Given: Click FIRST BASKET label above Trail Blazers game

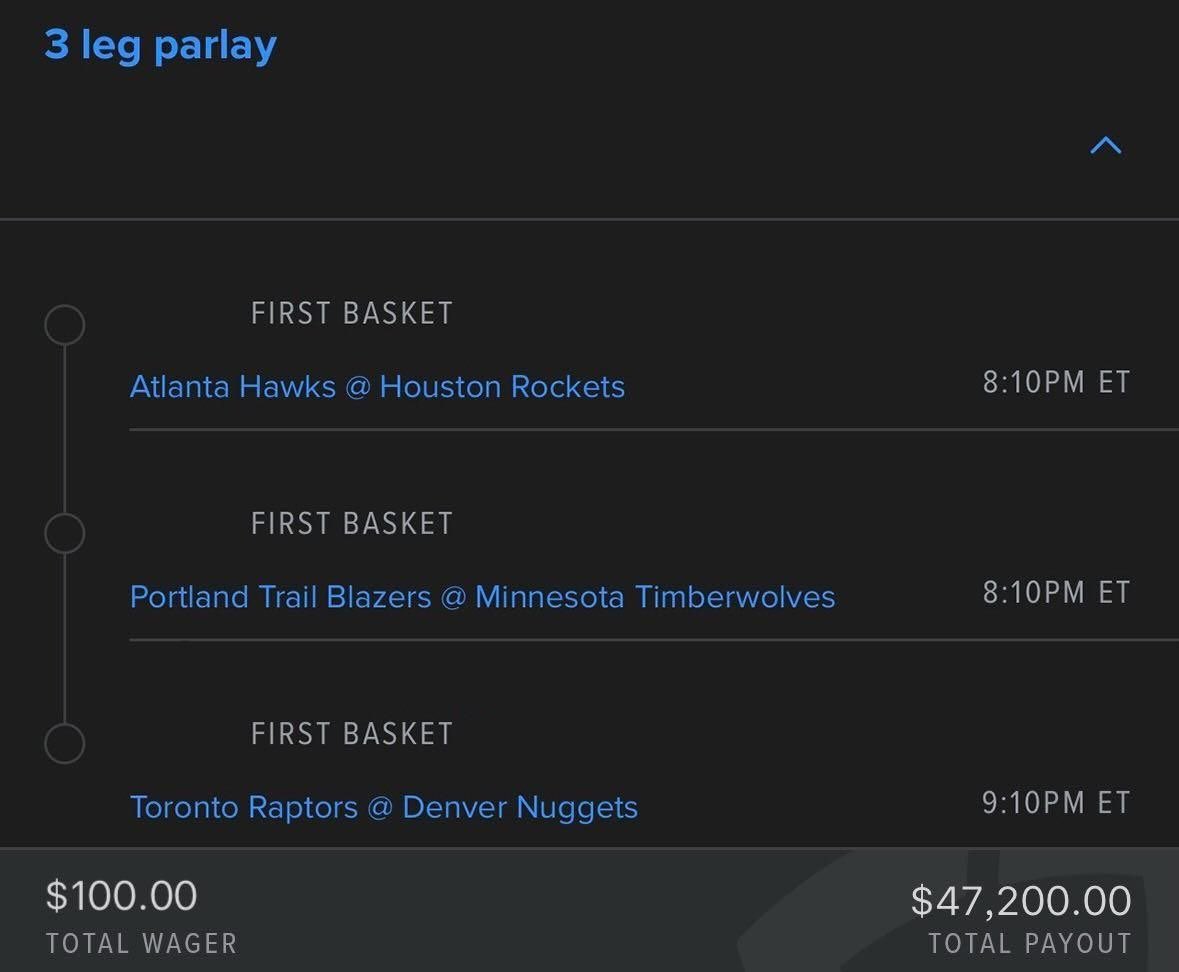Looking at the screenshot, I should pyautogui.click(x=352, y=524).
